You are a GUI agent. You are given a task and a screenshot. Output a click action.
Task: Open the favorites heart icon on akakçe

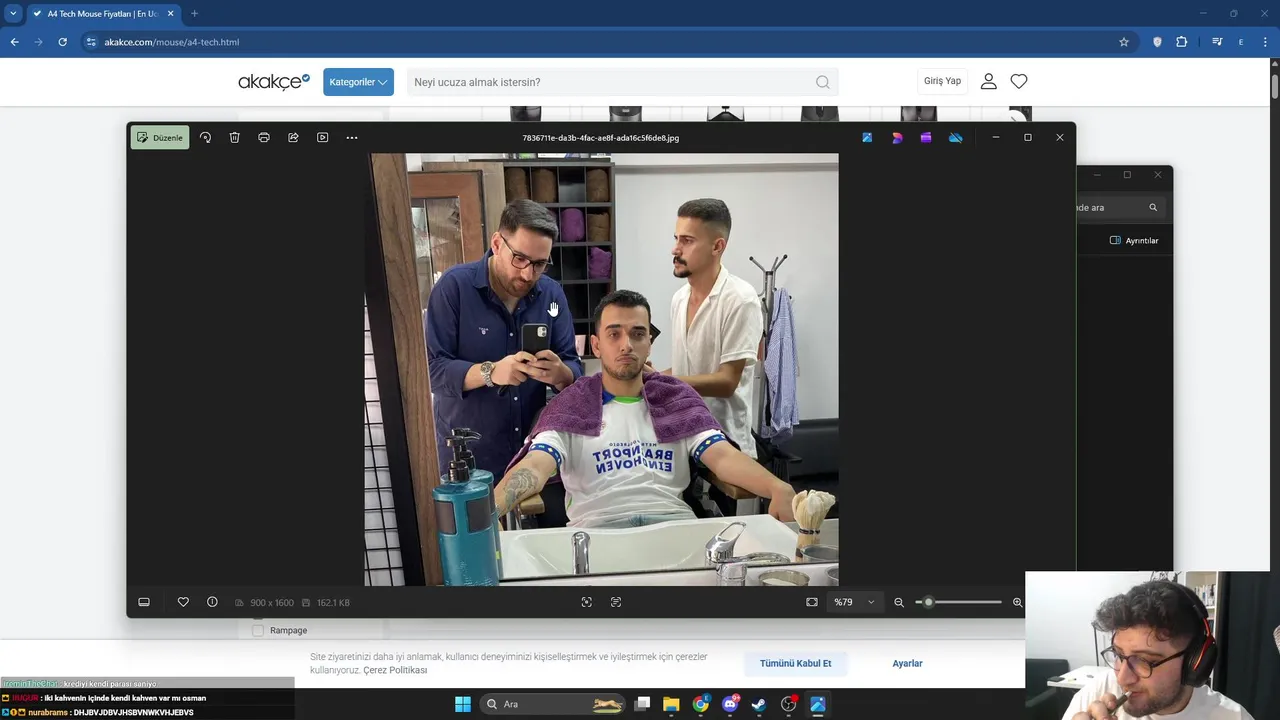click(1019, 81)
